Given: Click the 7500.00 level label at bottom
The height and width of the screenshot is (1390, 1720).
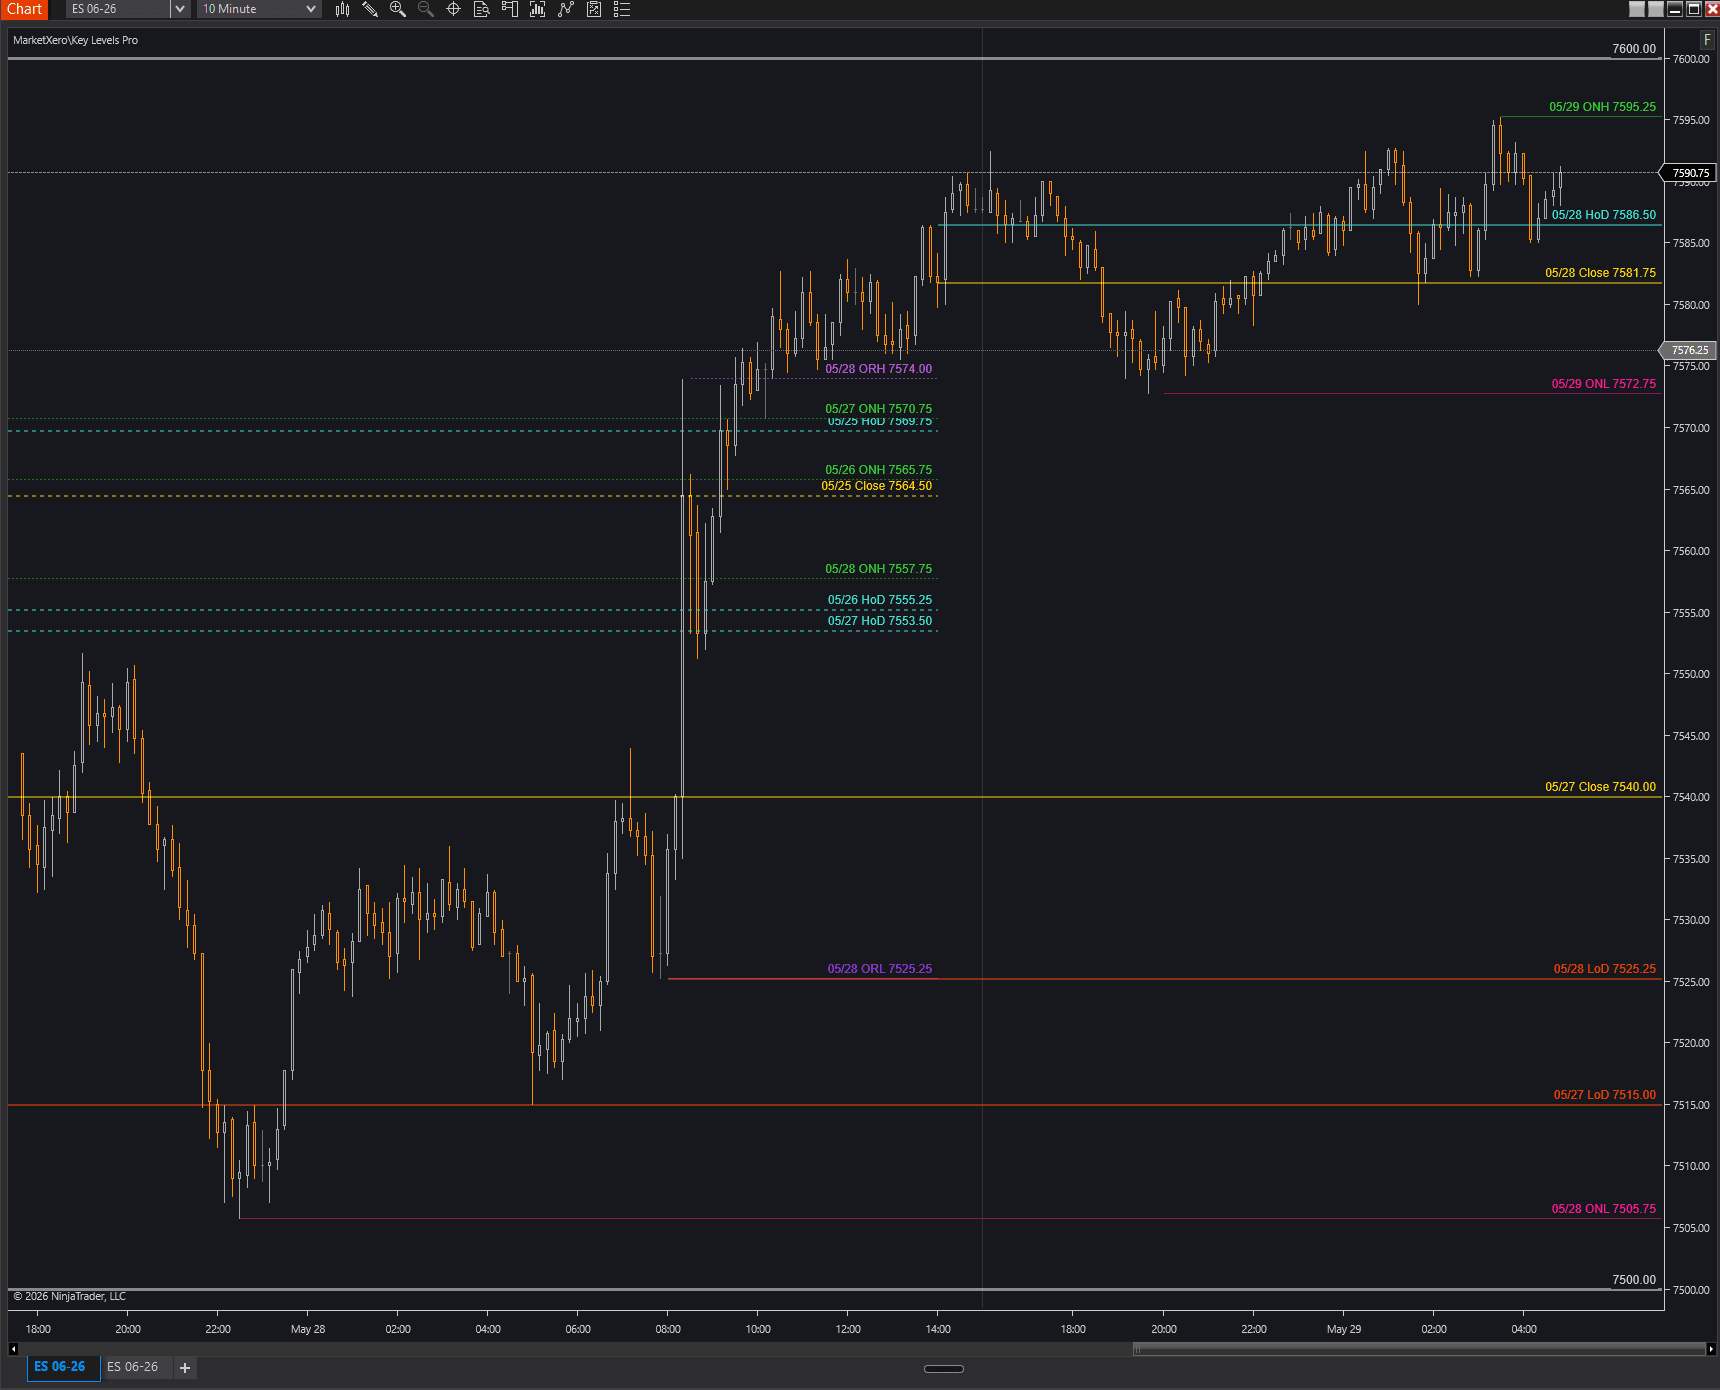Looking at the screenshot, I should [1633, 1280].
